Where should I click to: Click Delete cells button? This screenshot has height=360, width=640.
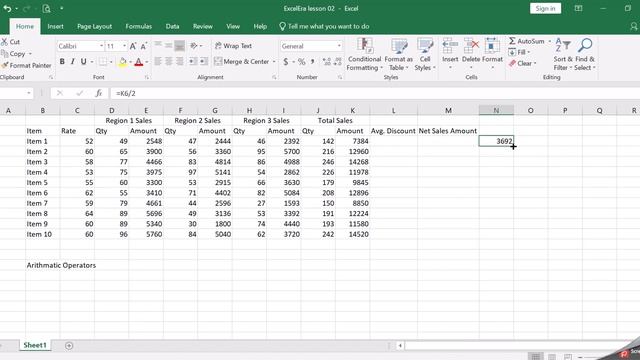[471, 53]
